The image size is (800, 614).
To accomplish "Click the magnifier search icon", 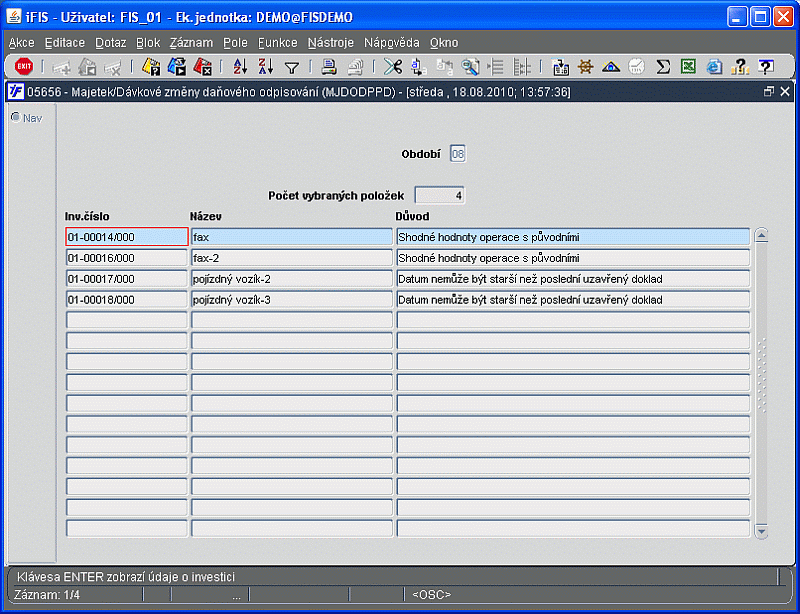I will point(470,66).
